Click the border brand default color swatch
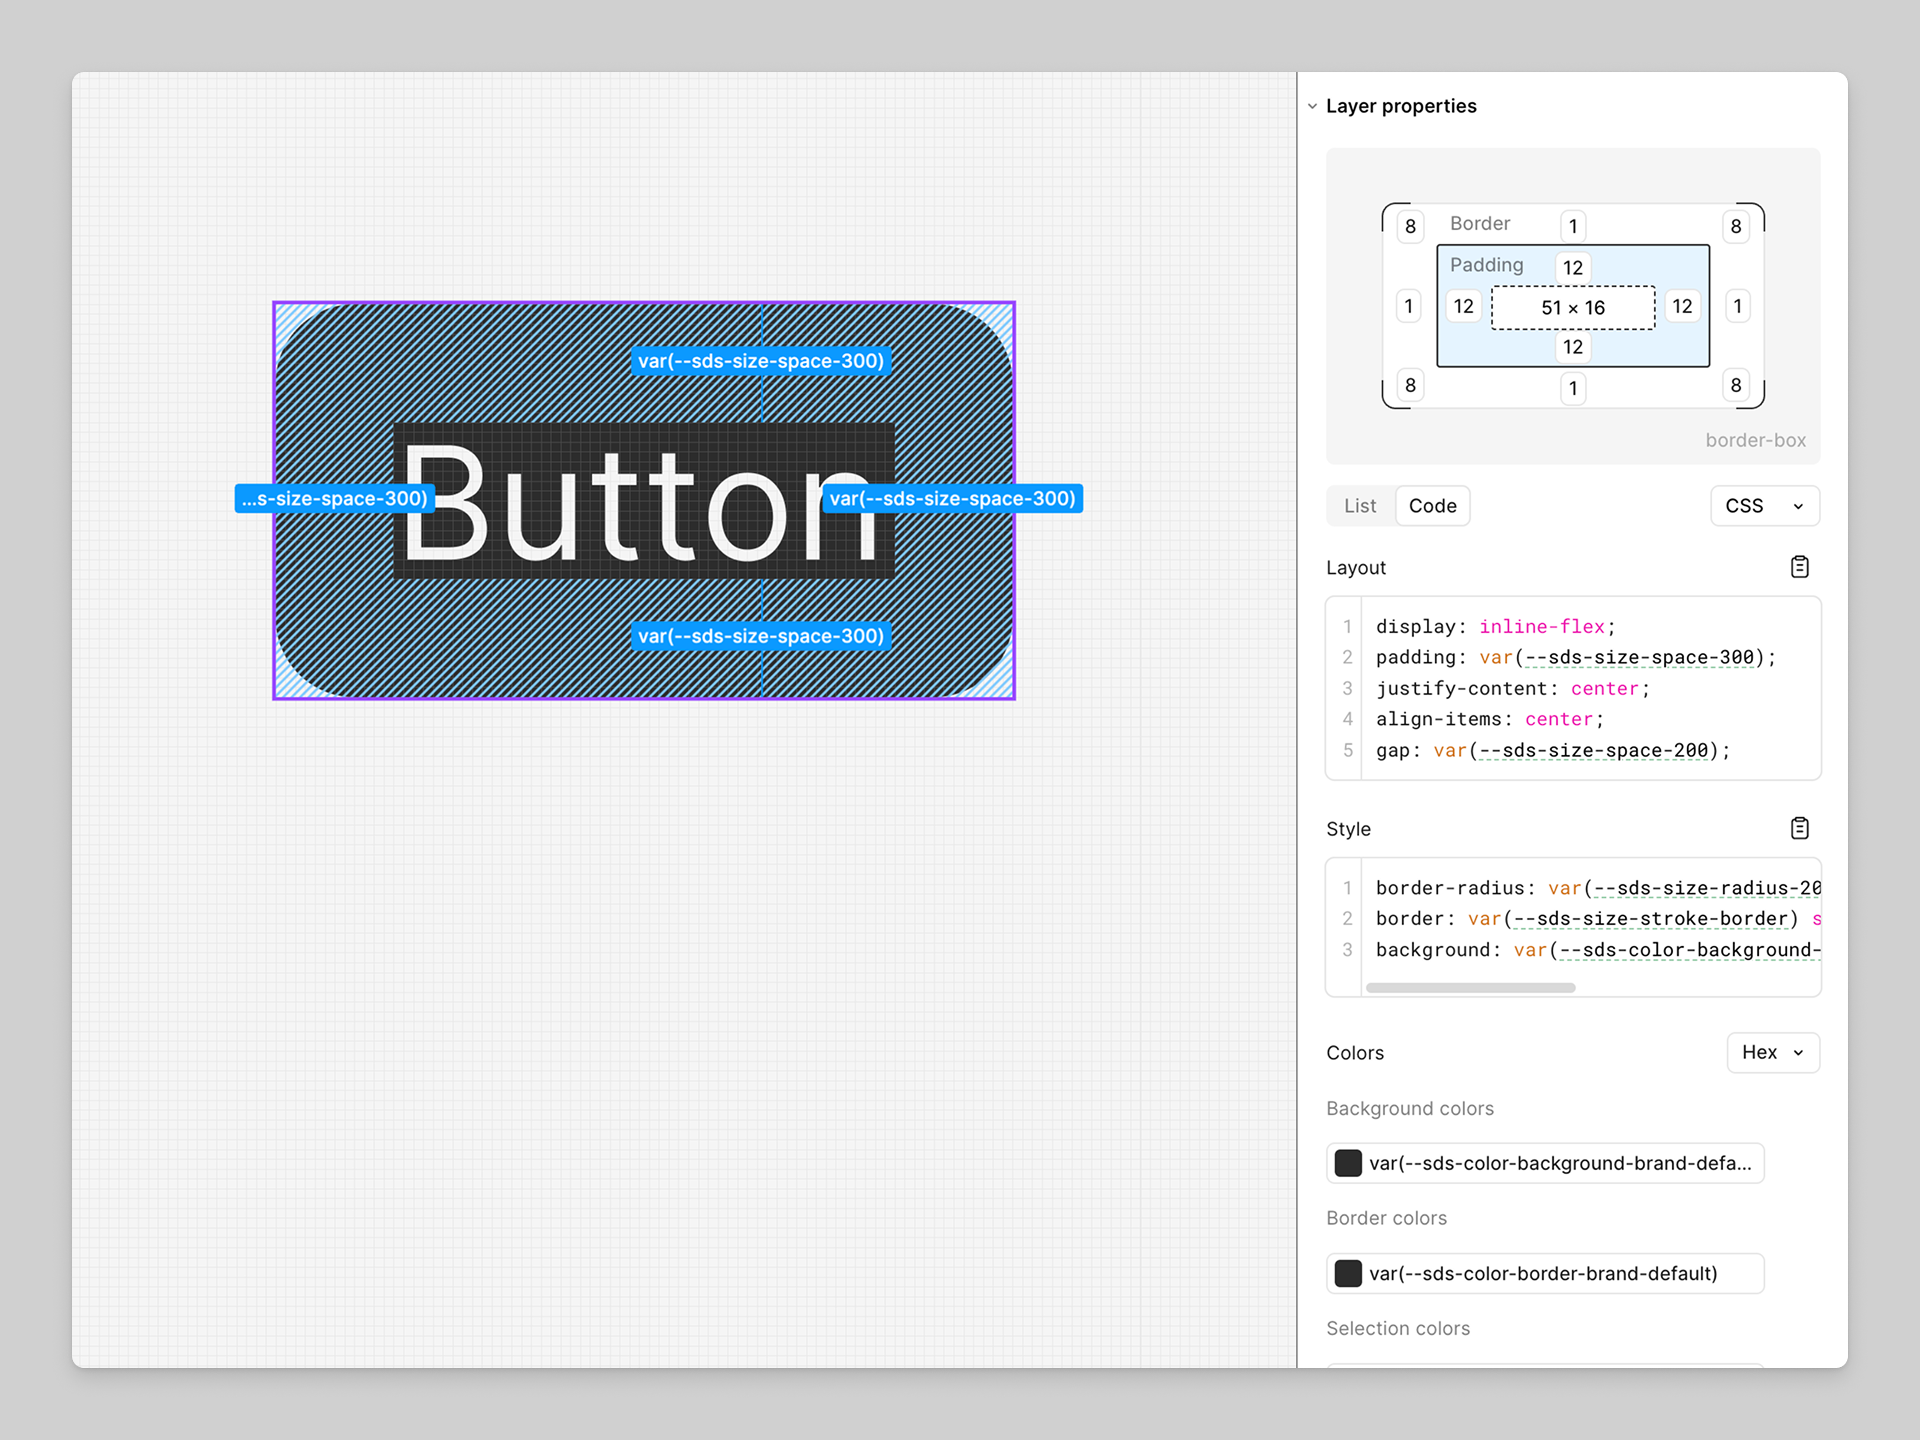Image resolution: width=1920 pixels, height=1440 pixels. 1348,1273
